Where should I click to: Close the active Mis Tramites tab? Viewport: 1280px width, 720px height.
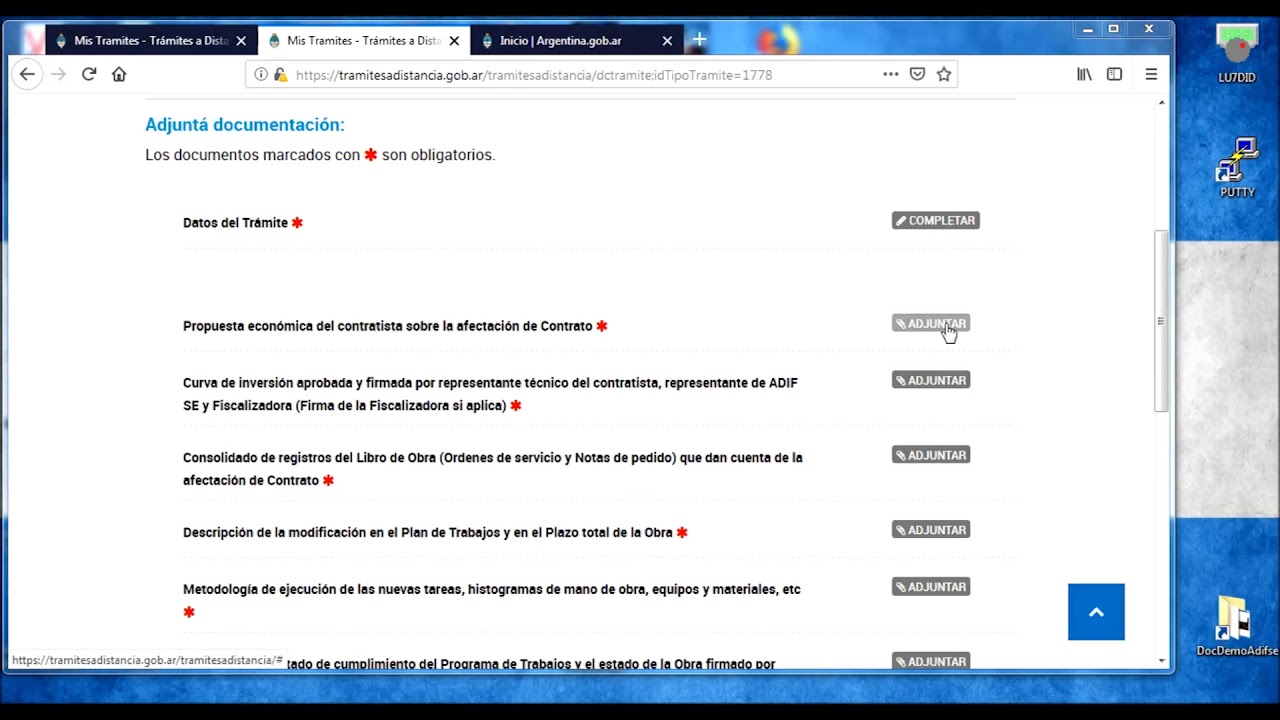(x=454, y=41)
